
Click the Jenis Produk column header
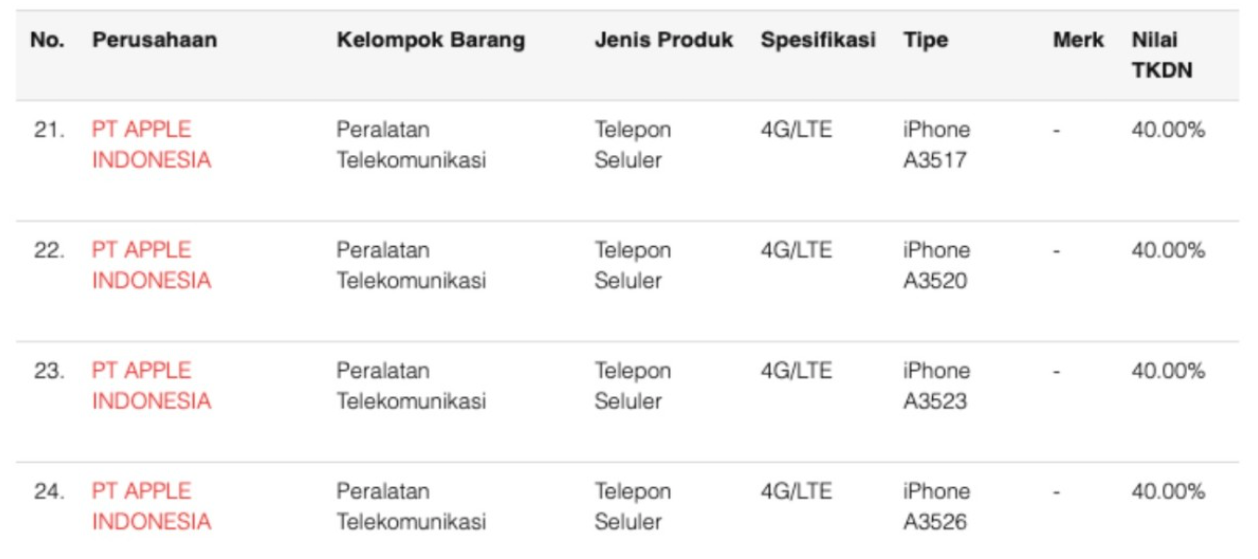point(663,41)
